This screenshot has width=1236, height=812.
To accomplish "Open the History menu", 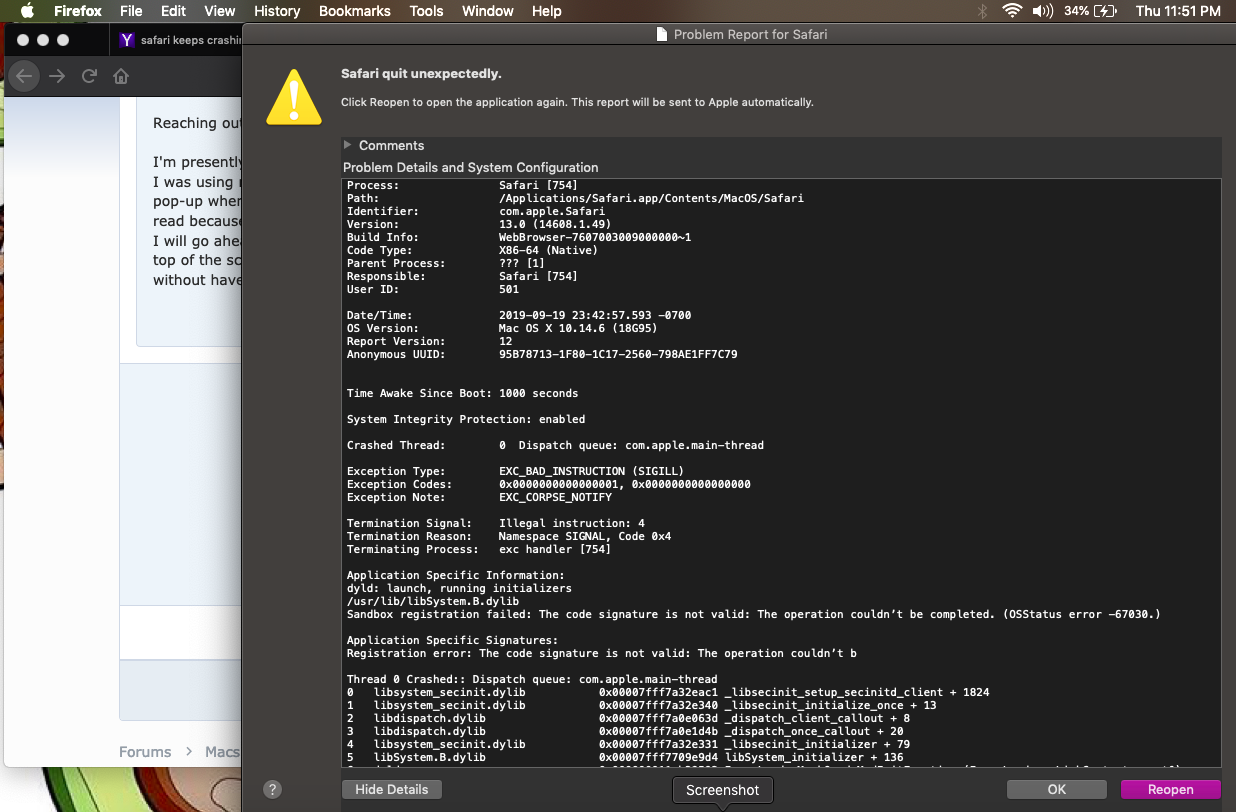I will coord(277,11).
